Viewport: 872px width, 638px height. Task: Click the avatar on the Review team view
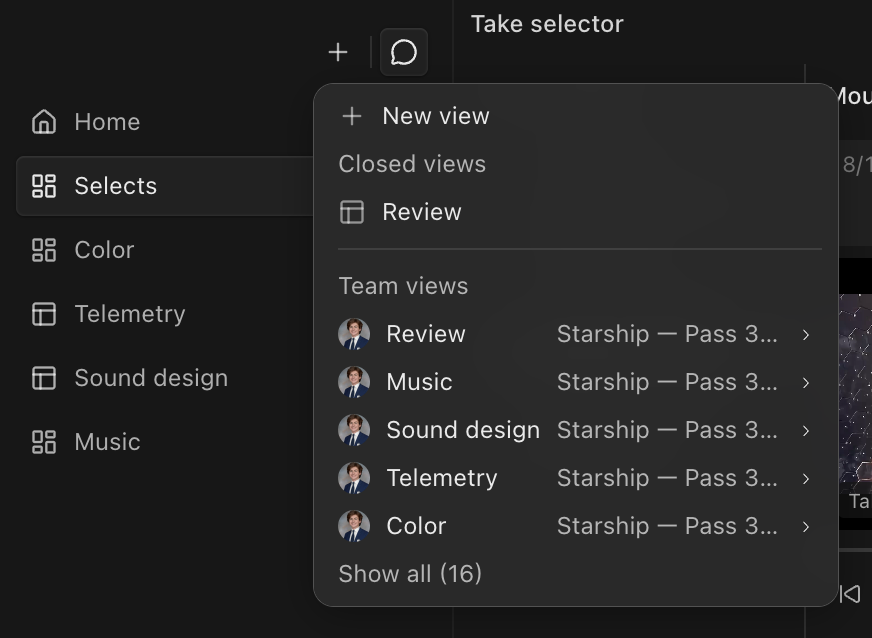(354, 334)
